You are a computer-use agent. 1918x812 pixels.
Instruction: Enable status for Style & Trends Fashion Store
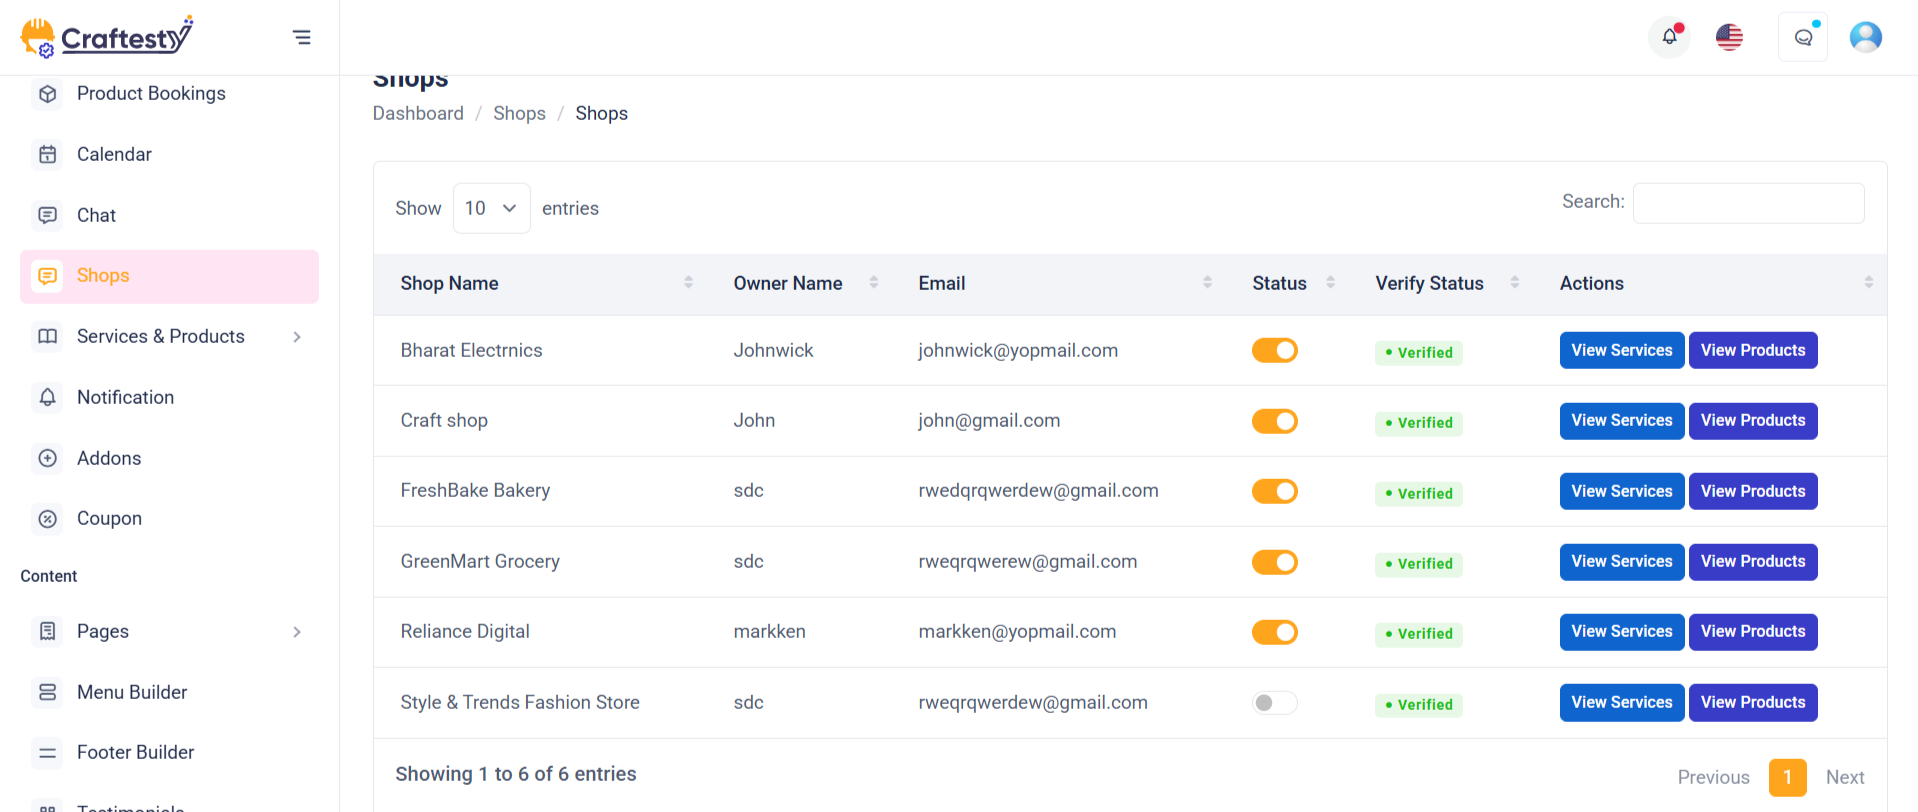(1275, 703)
